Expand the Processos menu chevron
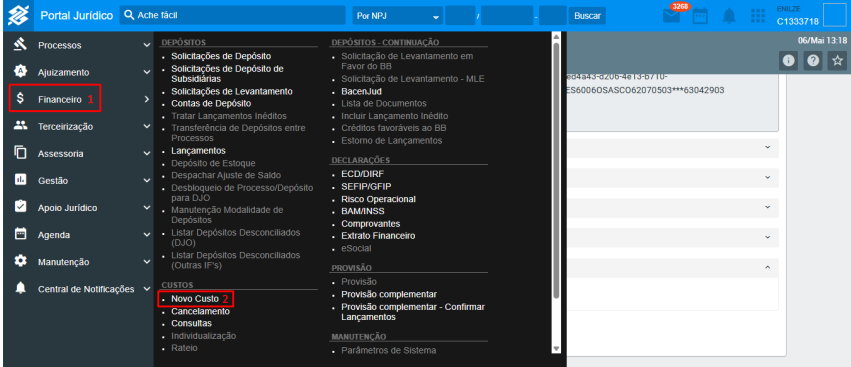 click(x=146, y=45)
